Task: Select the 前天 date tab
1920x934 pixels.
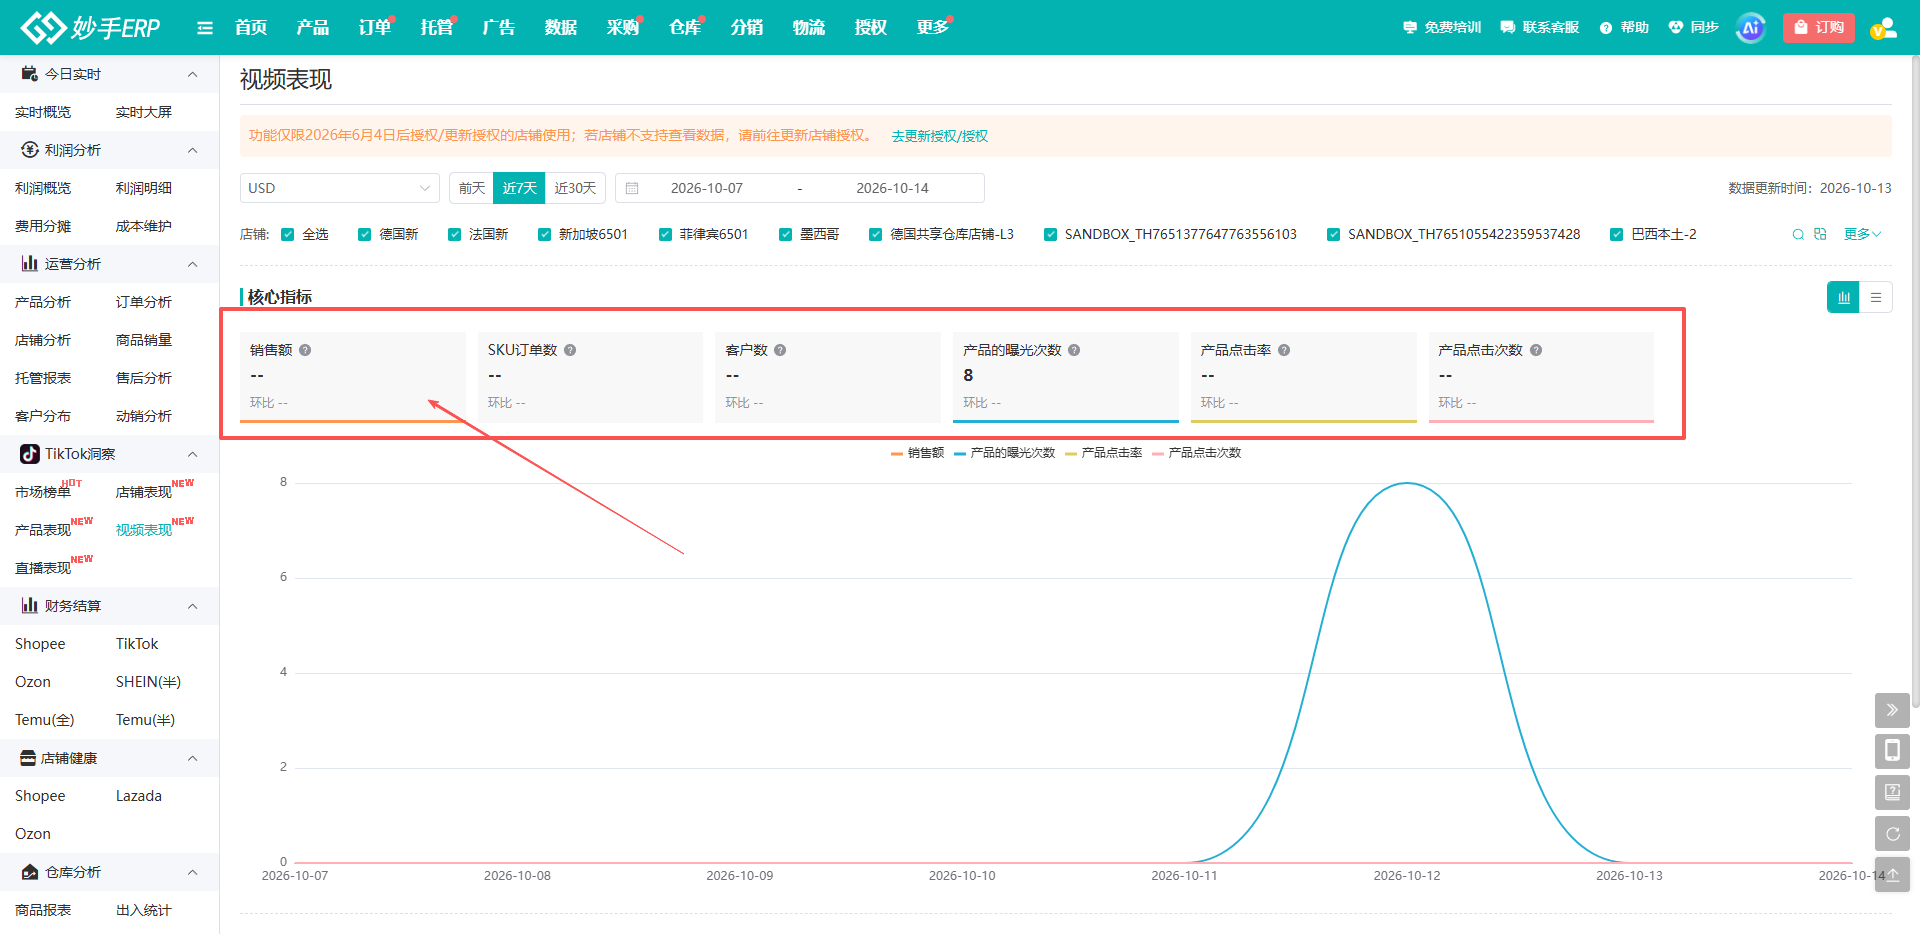Action: click(472, 188)
